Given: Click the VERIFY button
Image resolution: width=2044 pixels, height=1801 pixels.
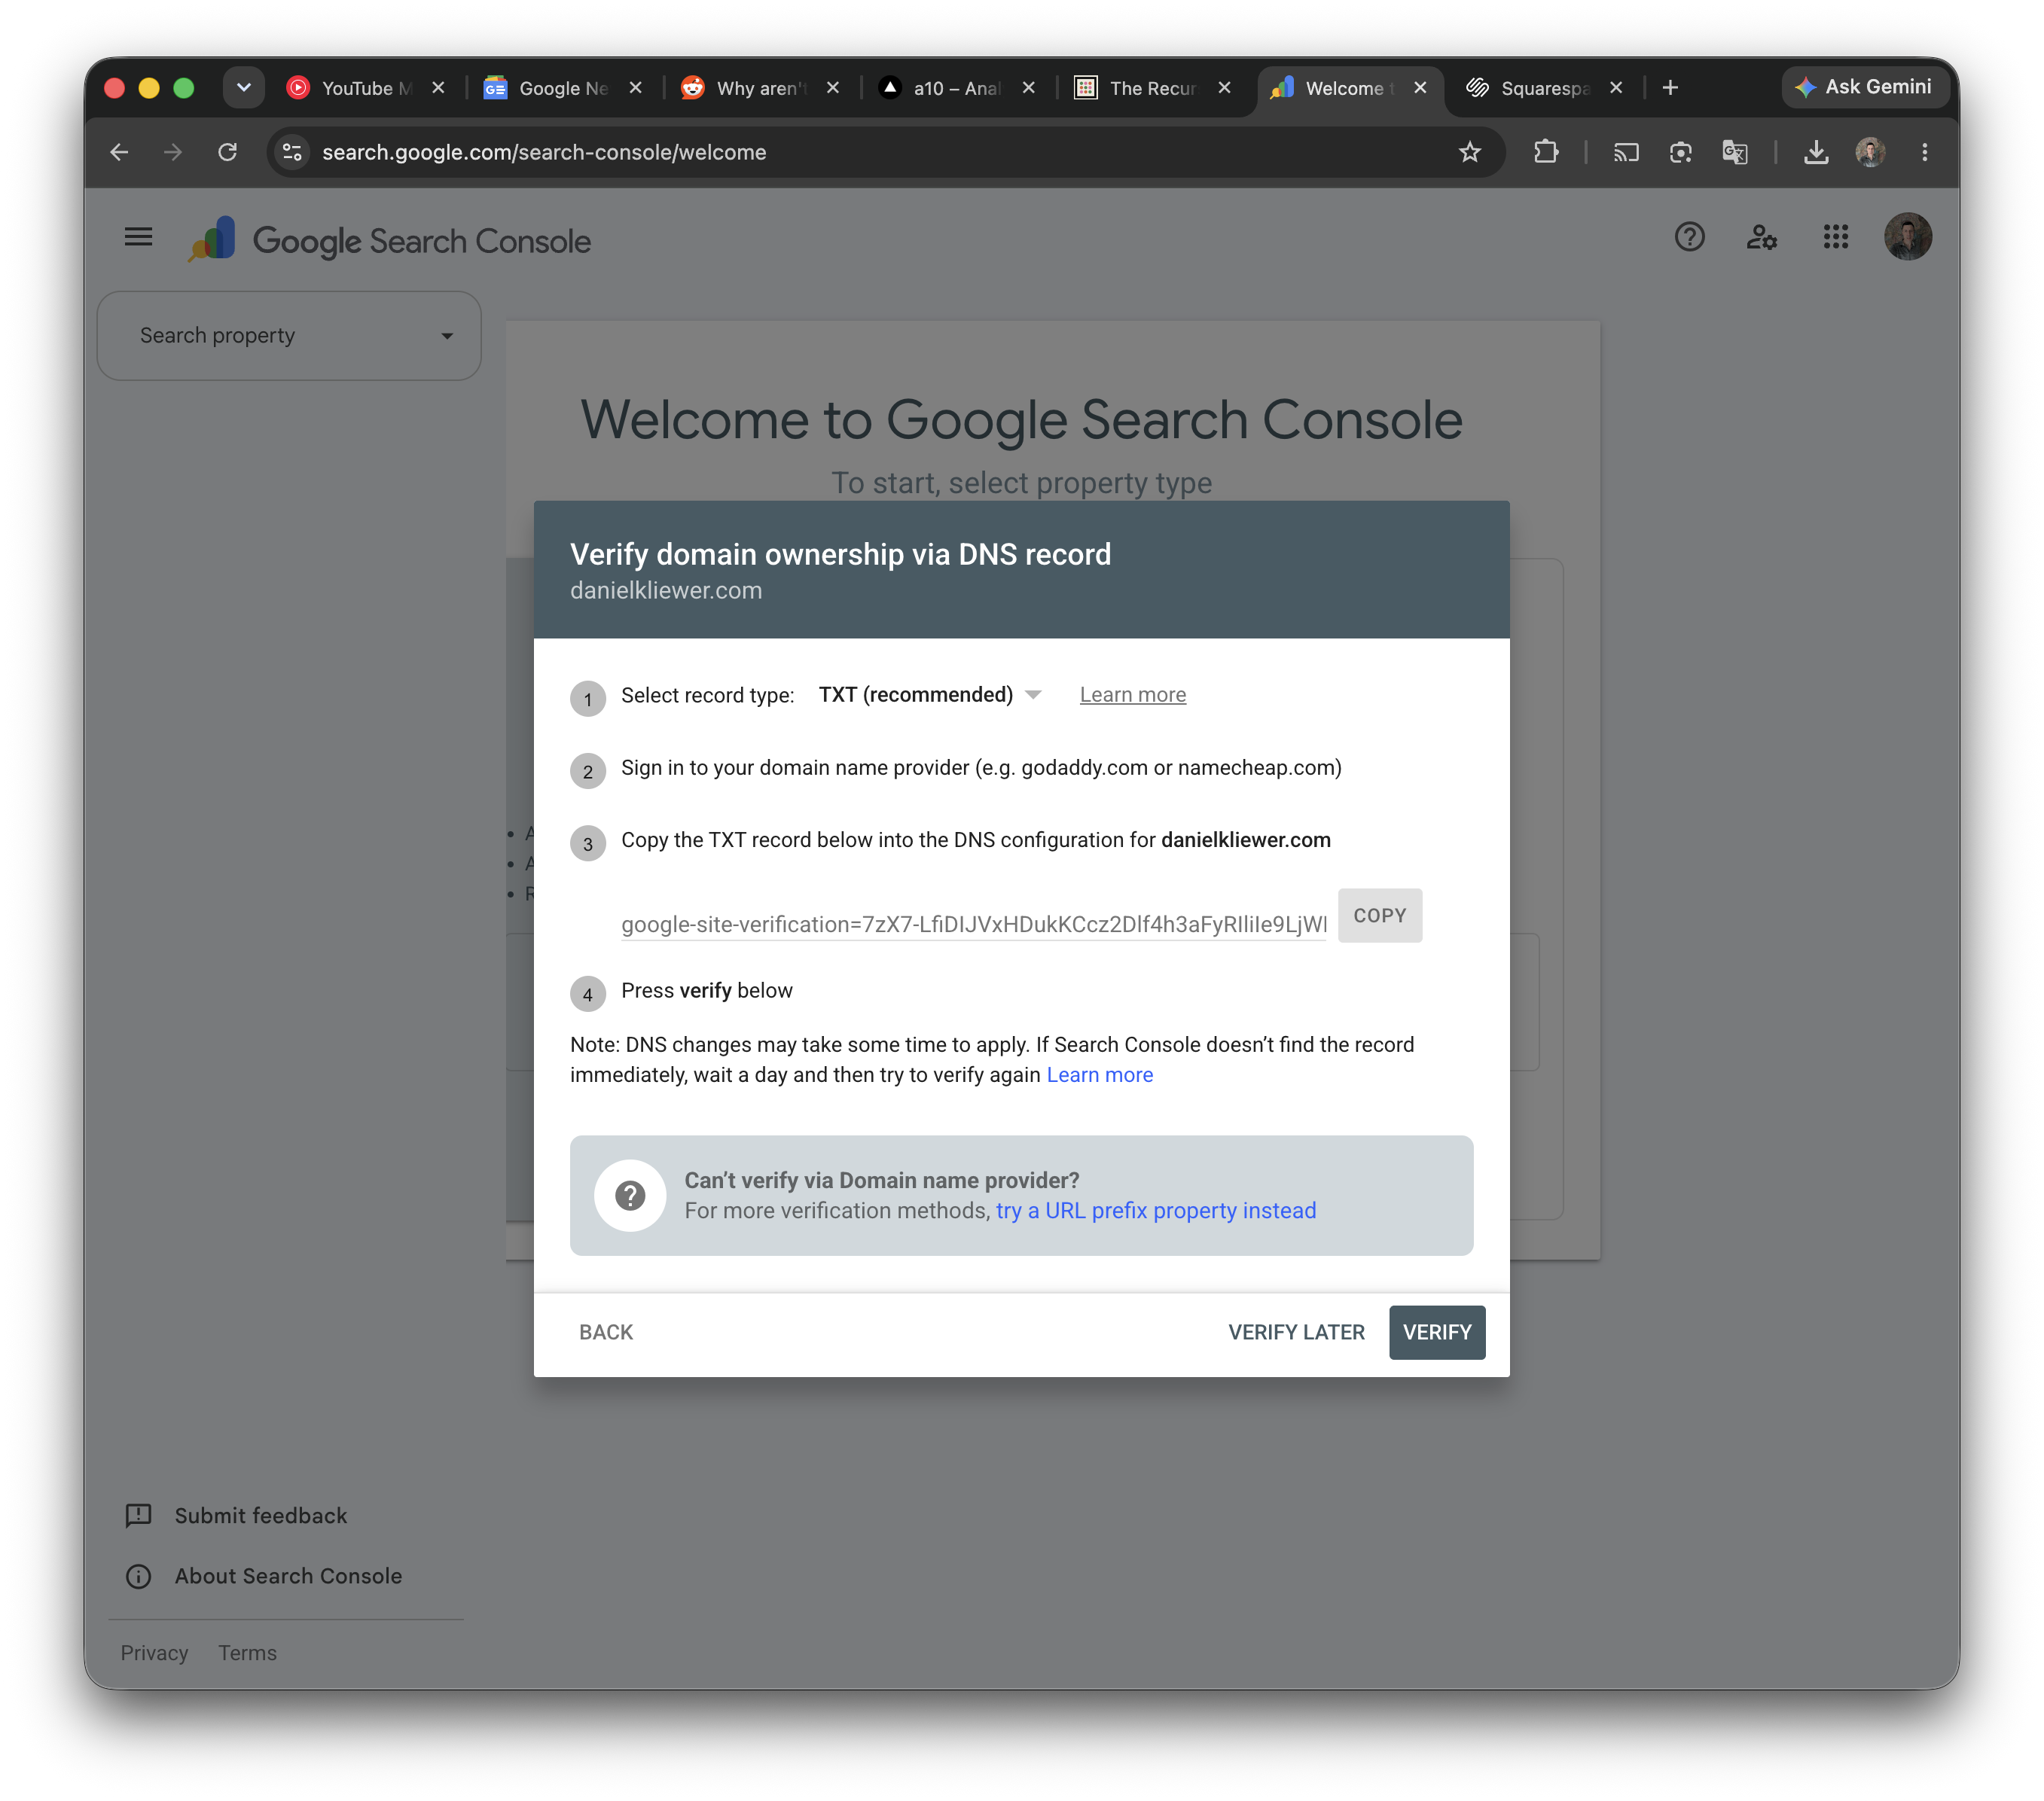Looking at the screenshot, I should pyautogui.click(x=1436, y=1331).
